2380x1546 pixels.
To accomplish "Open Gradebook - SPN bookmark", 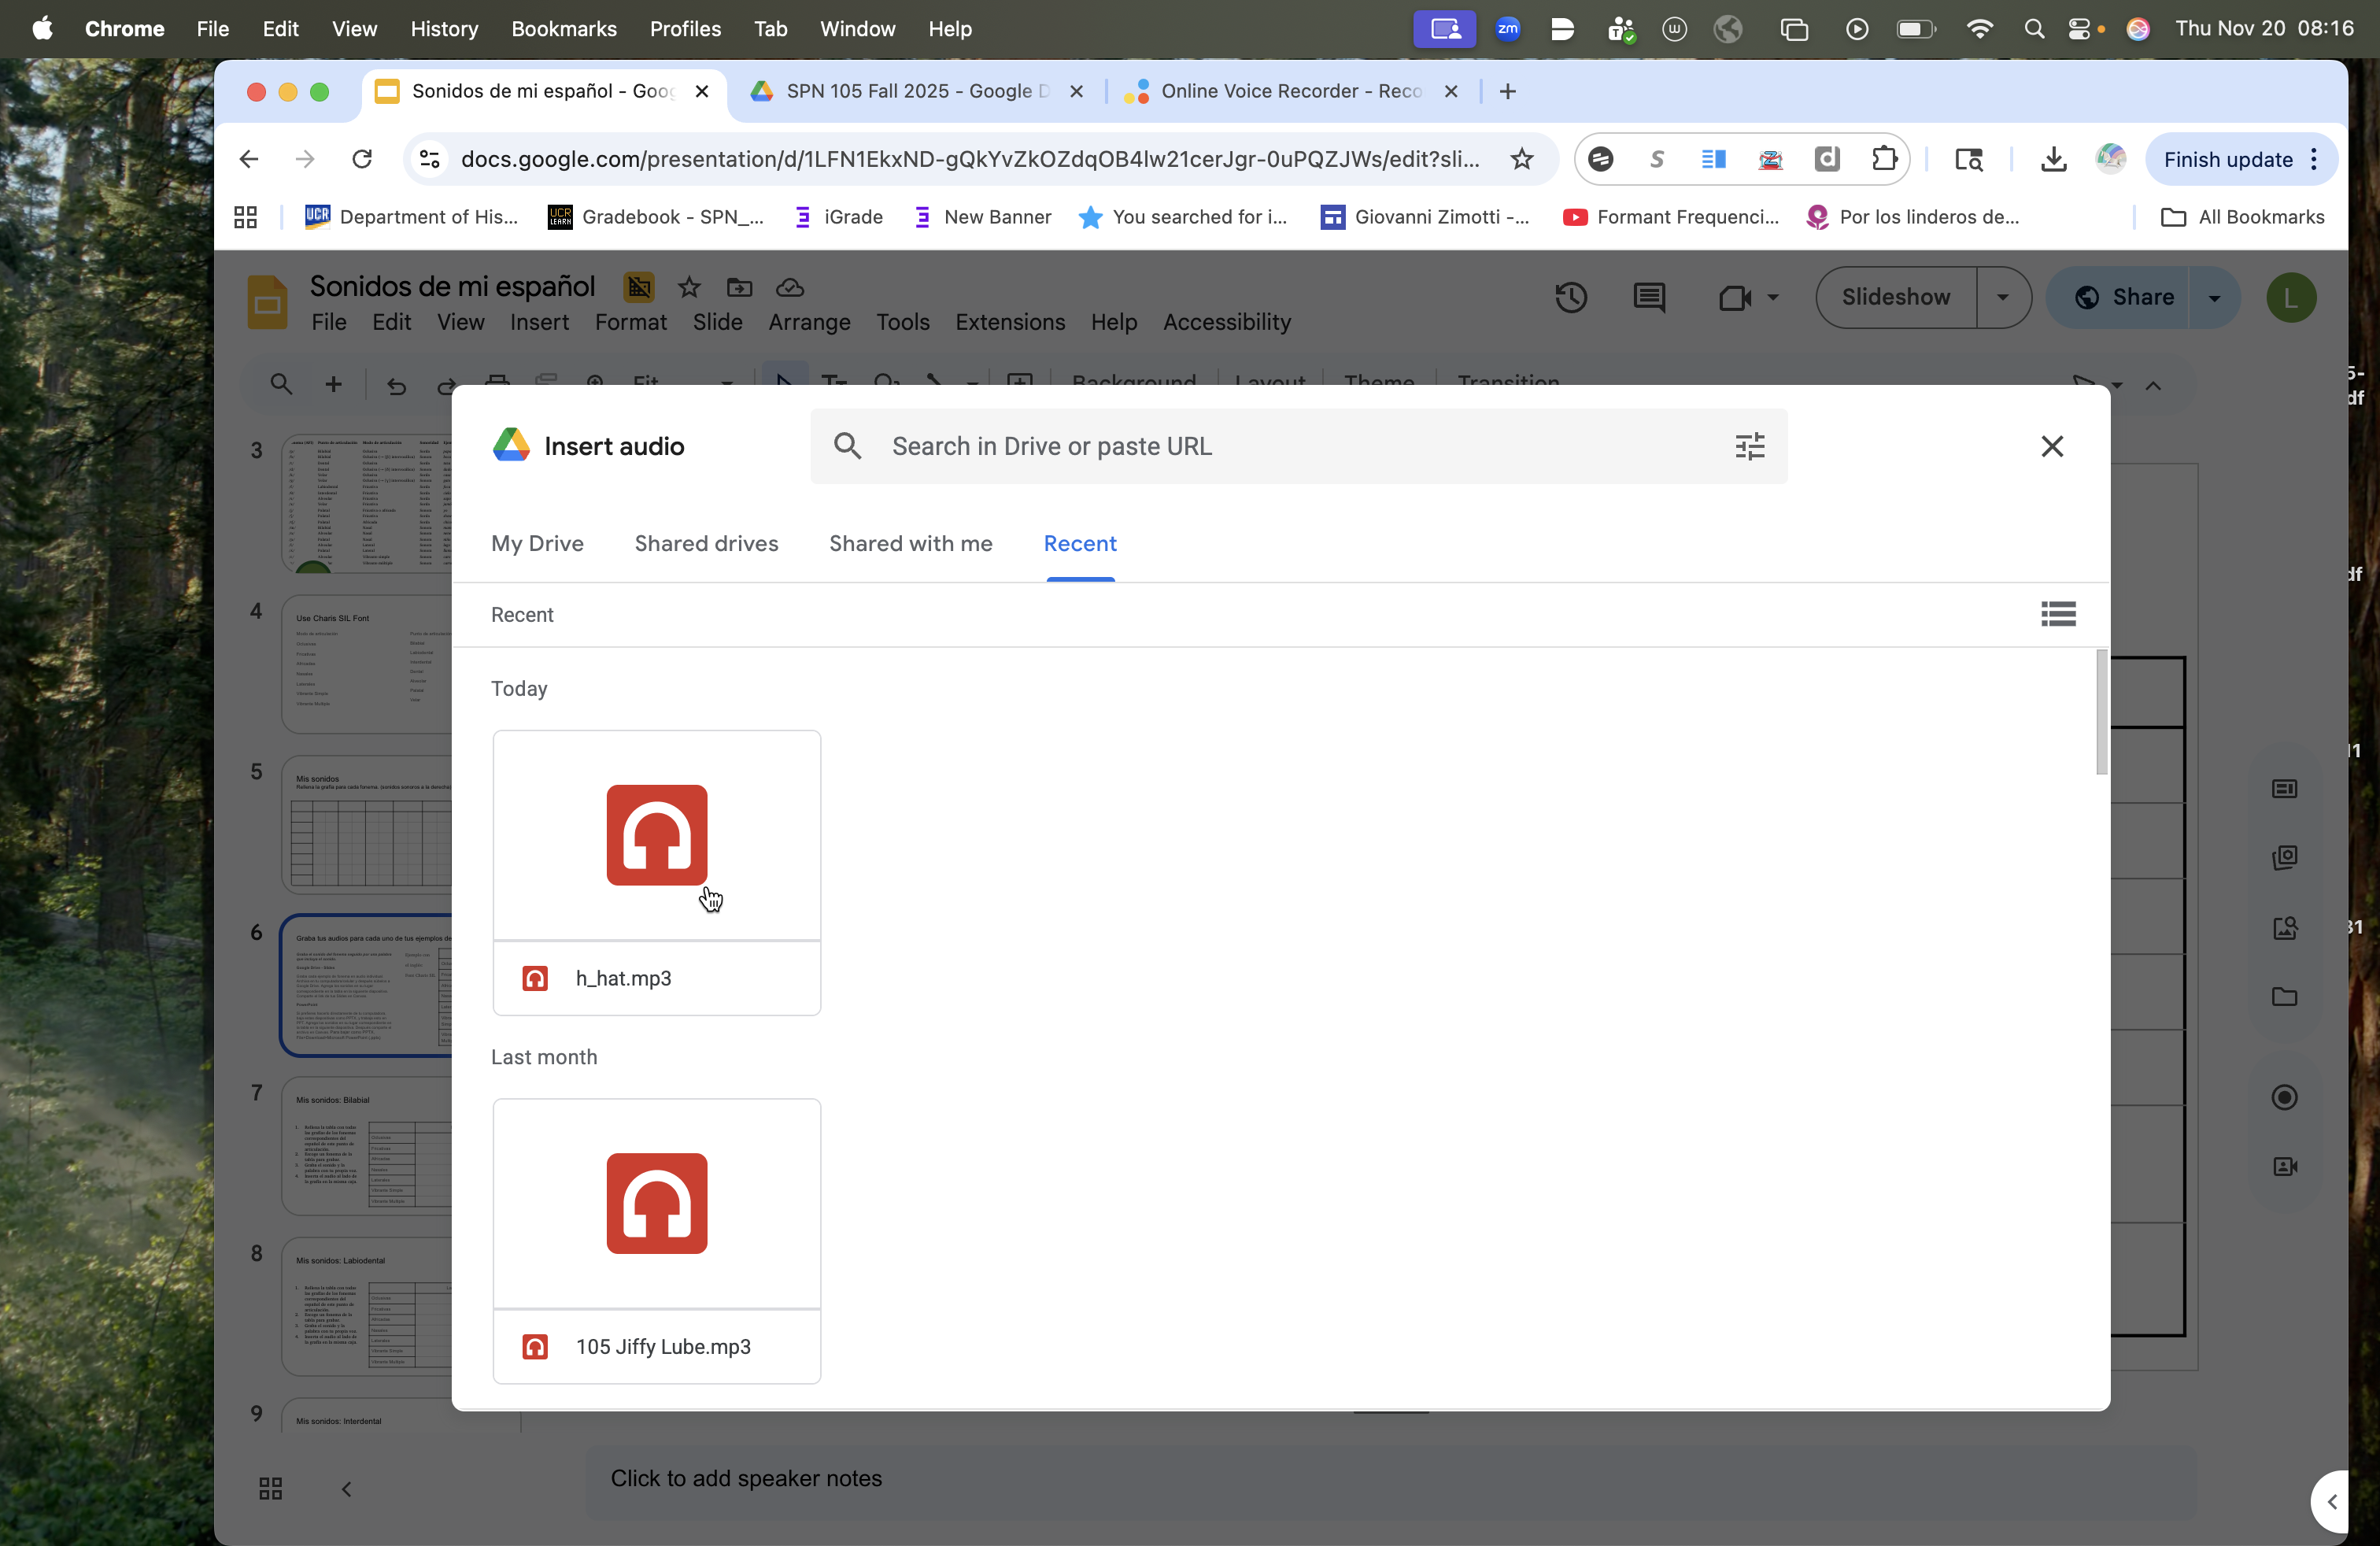I will point(656,217).
